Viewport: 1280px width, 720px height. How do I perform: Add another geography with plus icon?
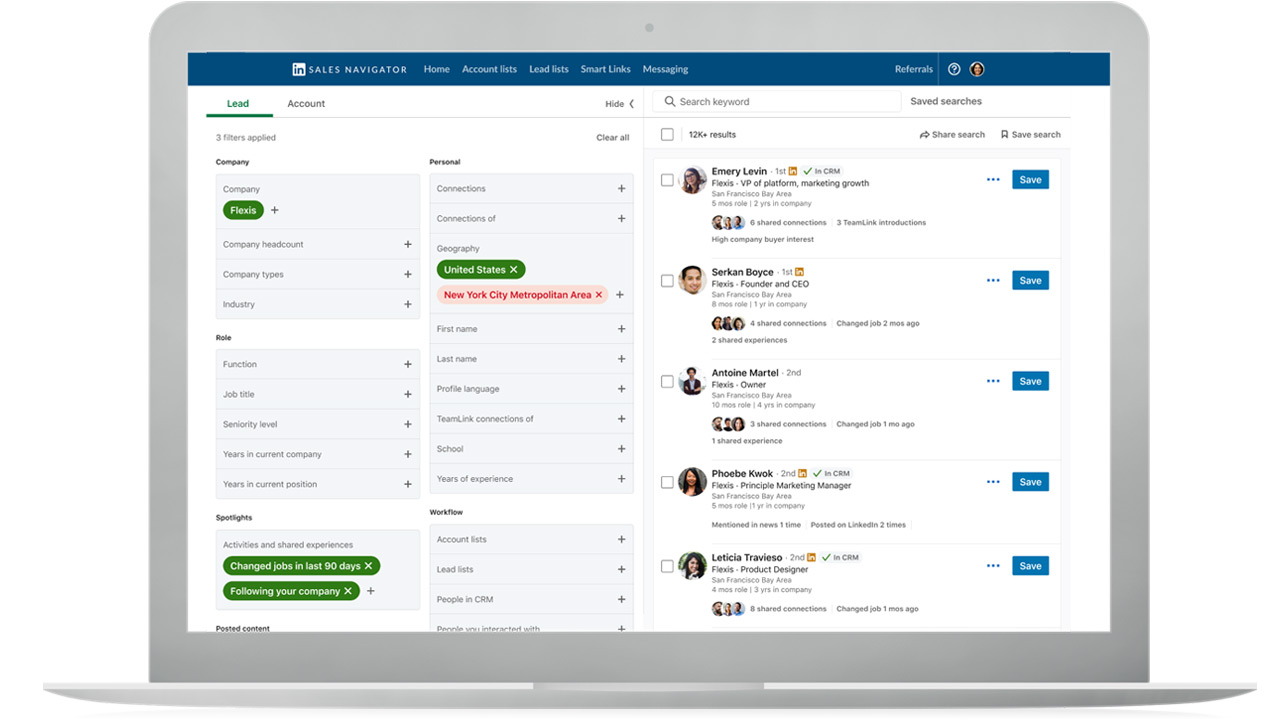tap(620, 295)
